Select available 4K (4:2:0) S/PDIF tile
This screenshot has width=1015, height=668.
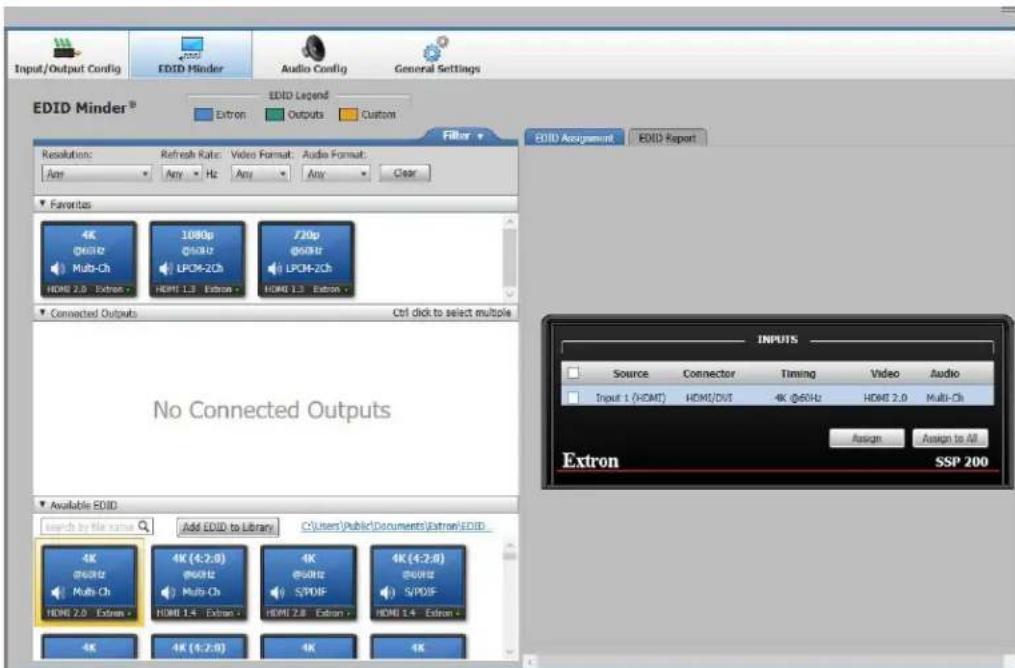point(418,583)
